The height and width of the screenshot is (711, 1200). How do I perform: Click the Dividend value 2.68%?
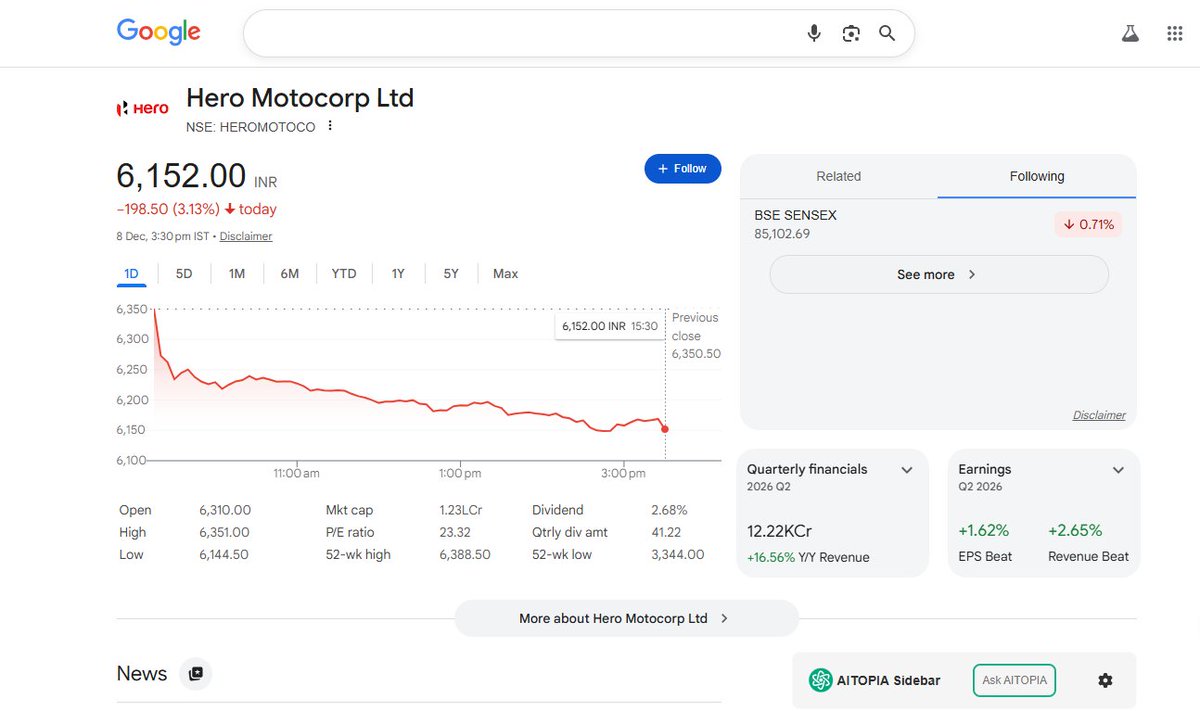pyautogui.click(x=669, y=510)
